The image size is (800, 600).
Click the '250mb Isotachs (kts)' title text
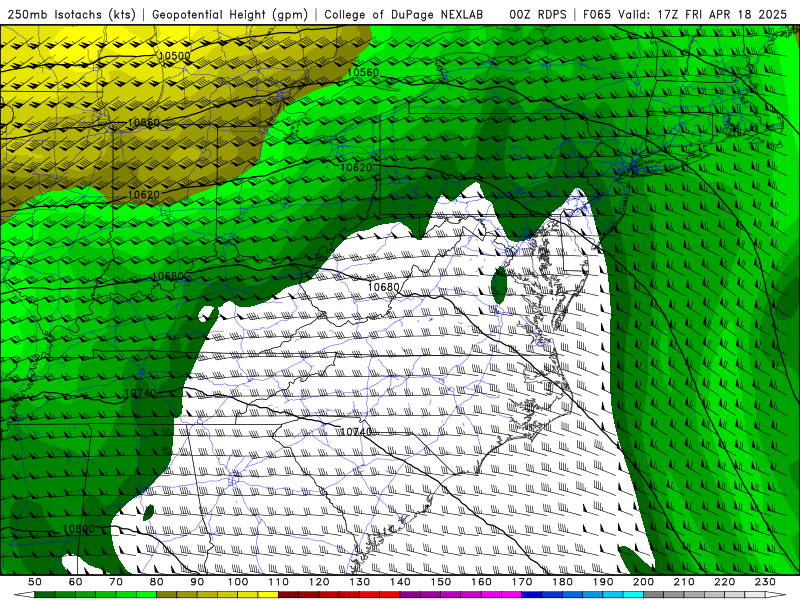pos(72,14)
